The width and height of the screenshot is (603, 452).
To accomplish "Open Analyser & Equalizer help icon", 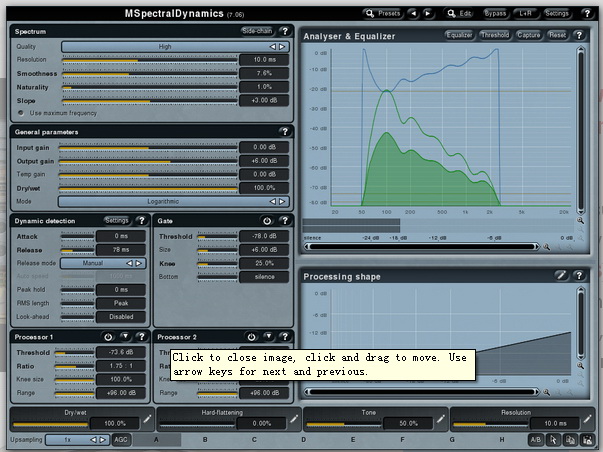I will click(x=579, y=35).
